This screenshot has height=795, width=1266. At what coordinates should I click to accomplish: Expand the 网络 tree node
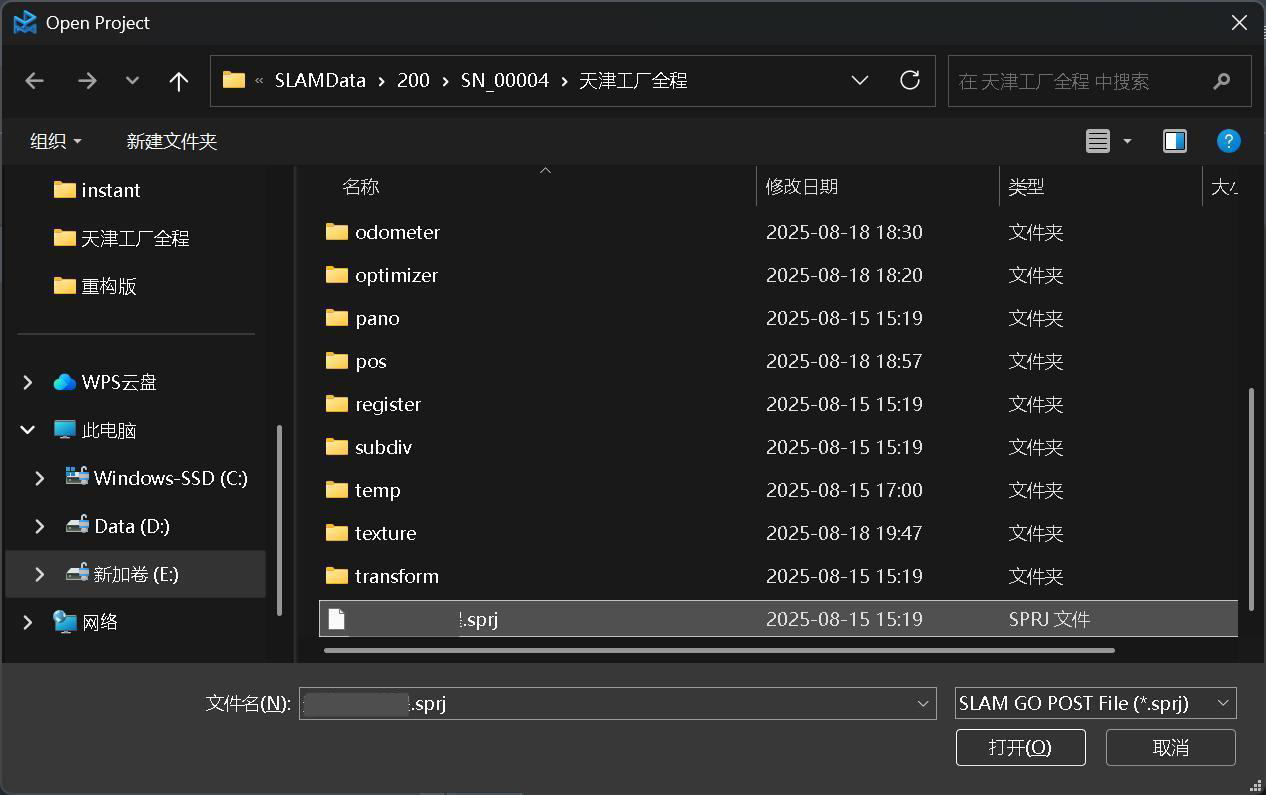(28, 622)
